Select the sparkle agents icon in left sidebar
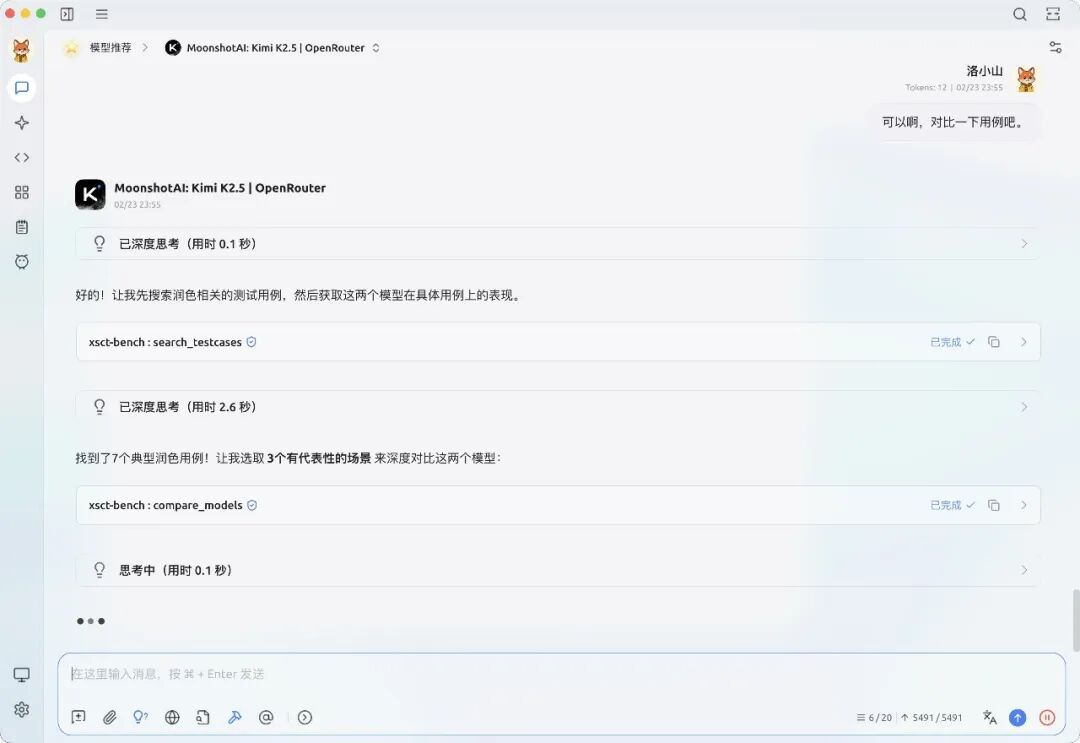 (21, 122)
